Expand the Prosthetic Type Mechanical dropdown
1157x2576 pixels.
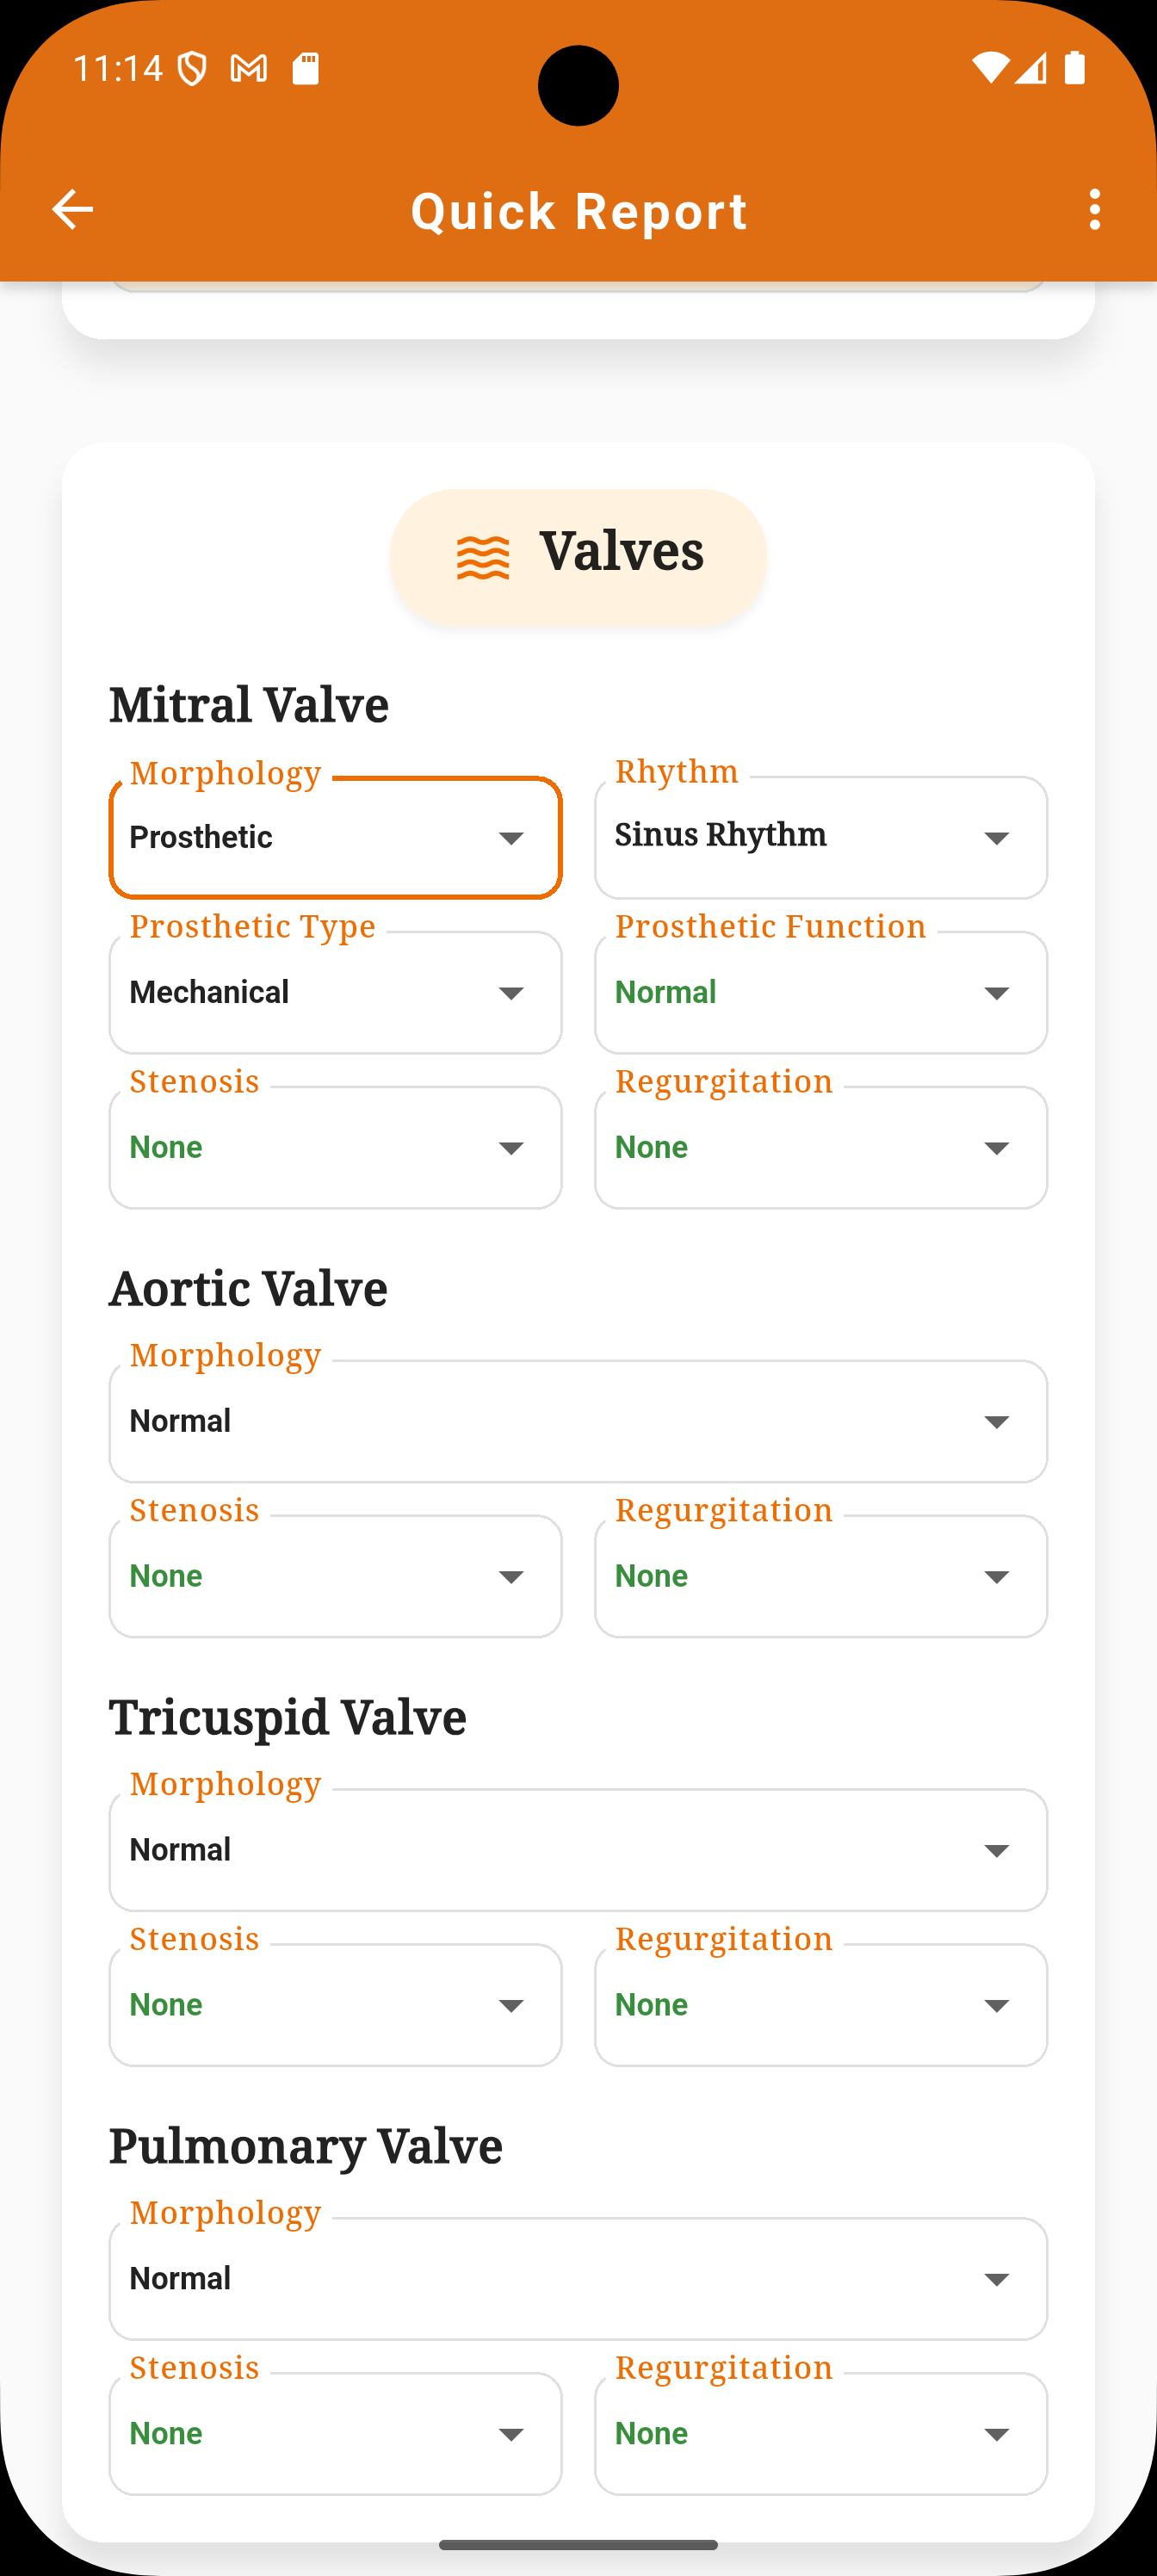335,993
